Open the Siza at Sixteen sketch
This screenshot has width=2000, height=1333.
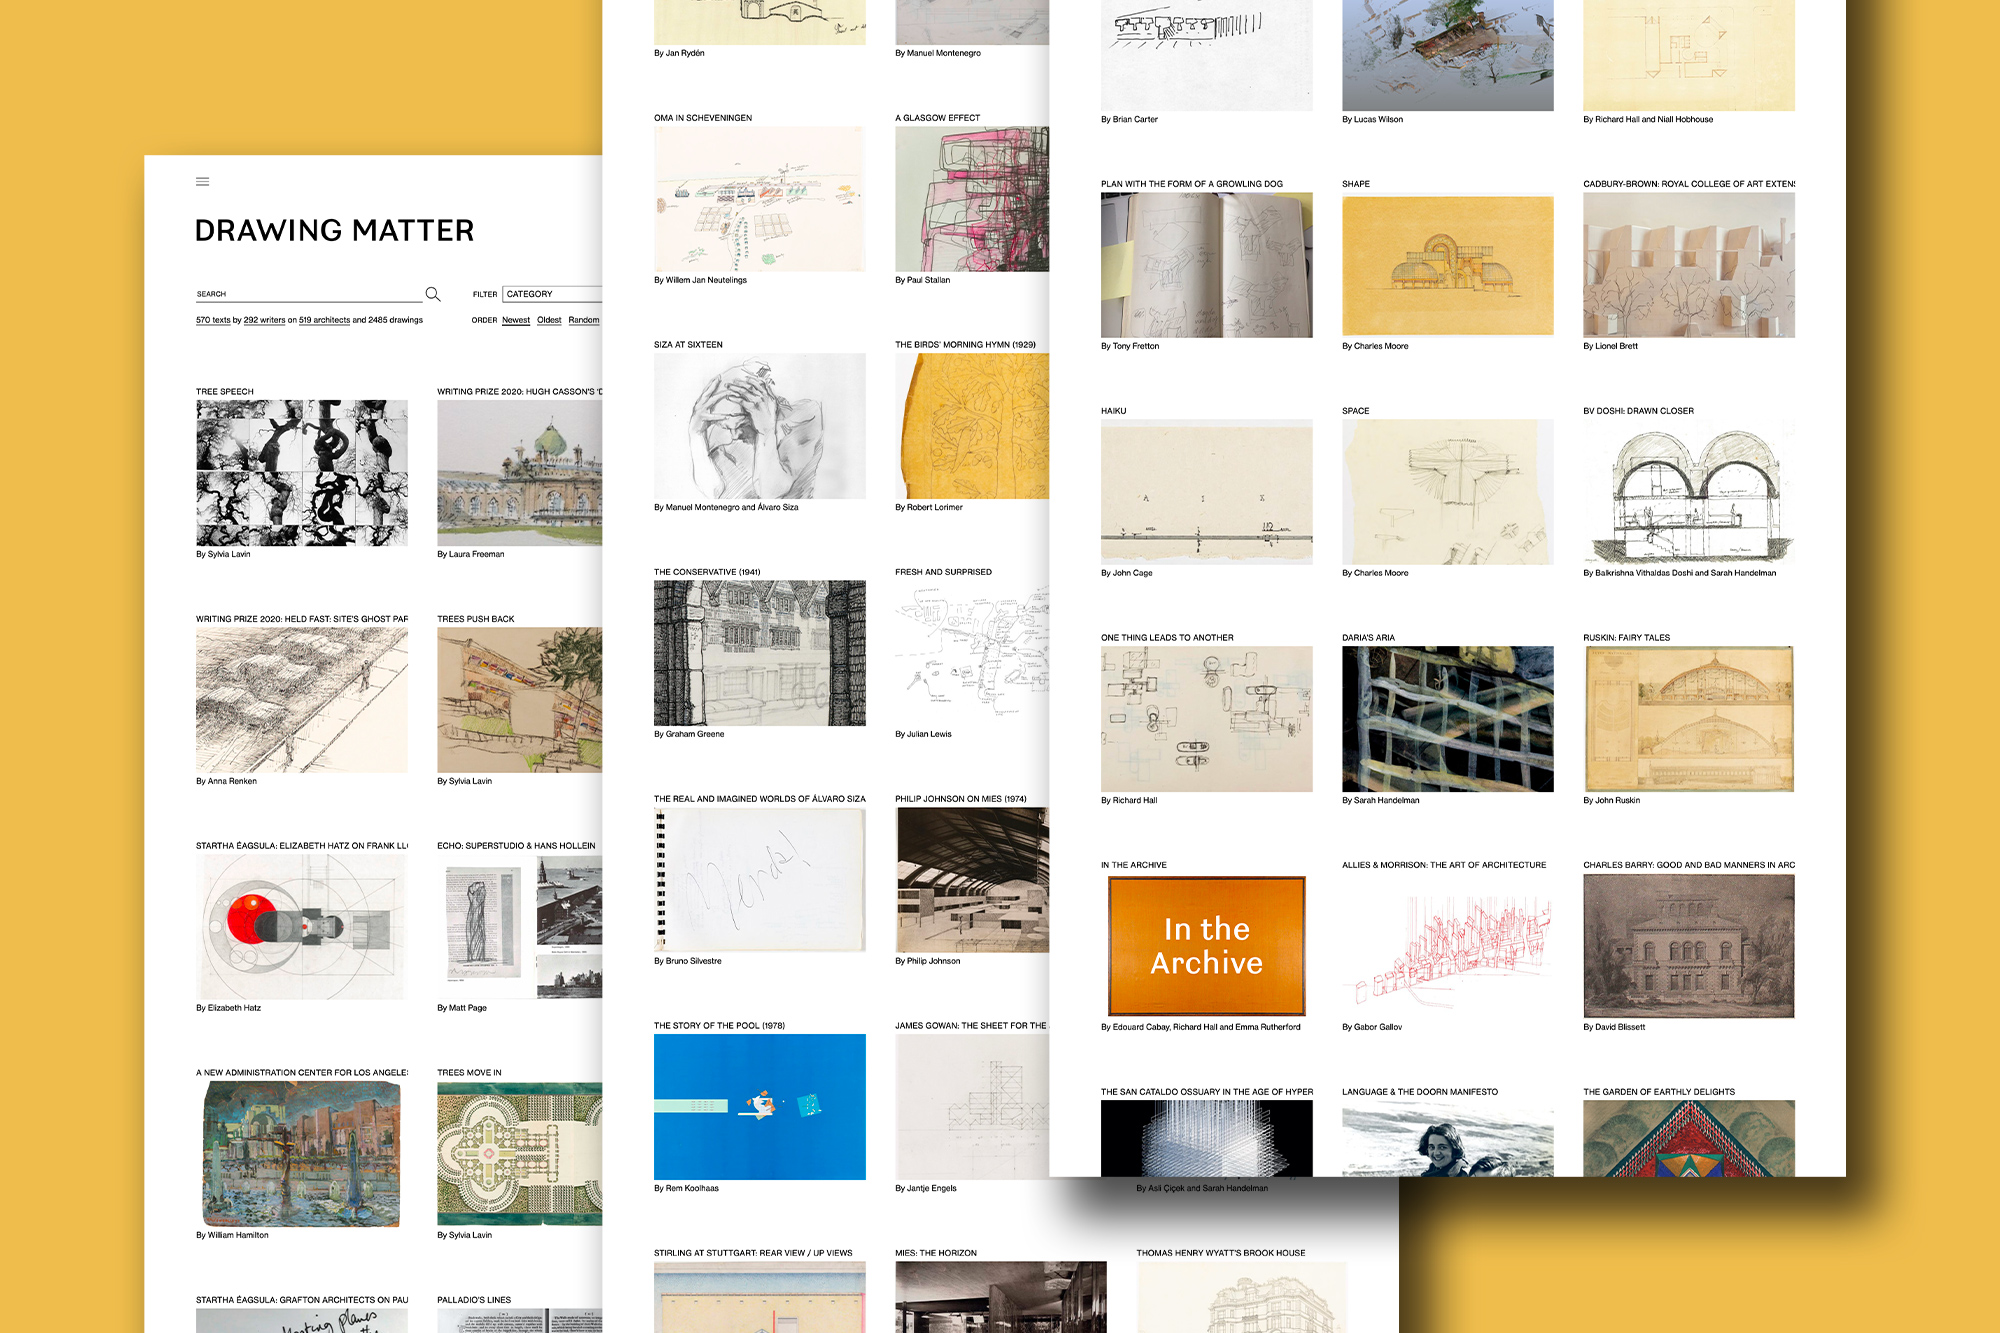click(760, 426)
